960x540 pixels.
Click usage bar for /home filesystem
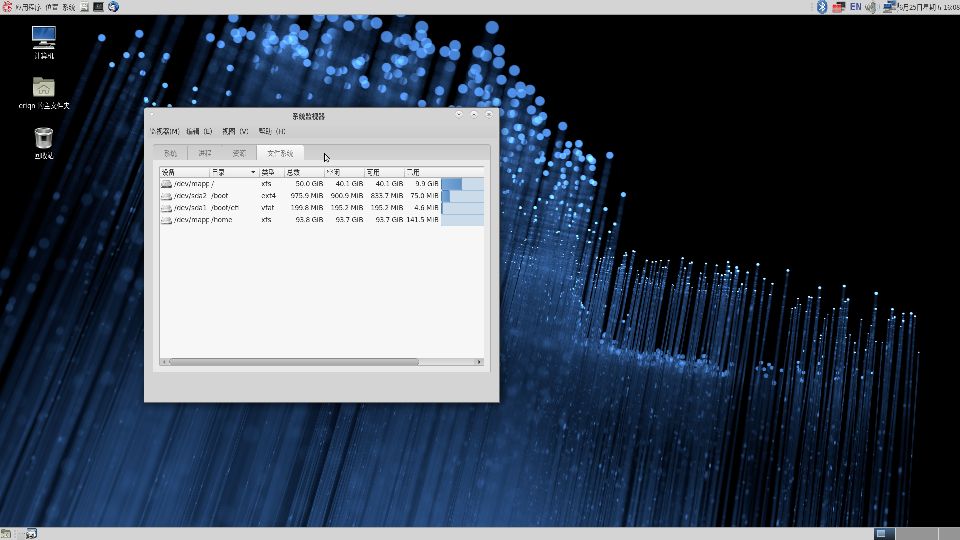click(x=462, y=220)
